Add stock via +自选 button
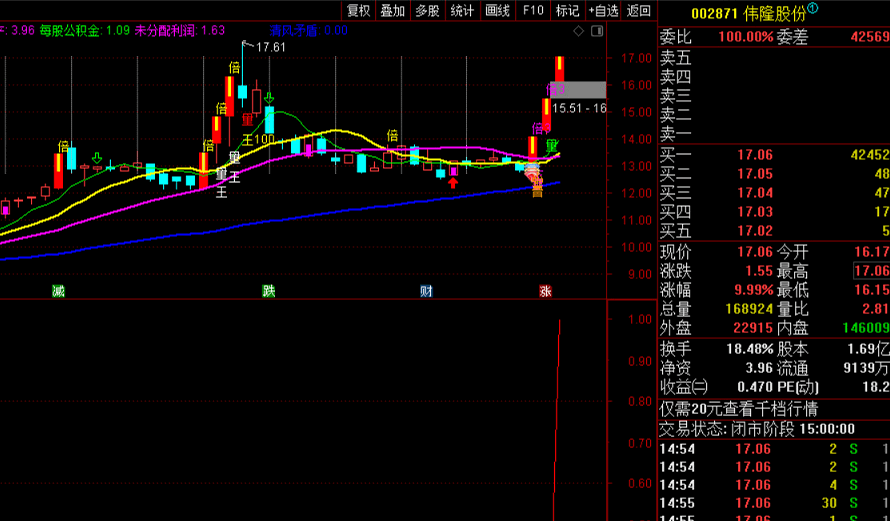Image resolution: width=890 pixels, height=521 pixels. point(603,10)
